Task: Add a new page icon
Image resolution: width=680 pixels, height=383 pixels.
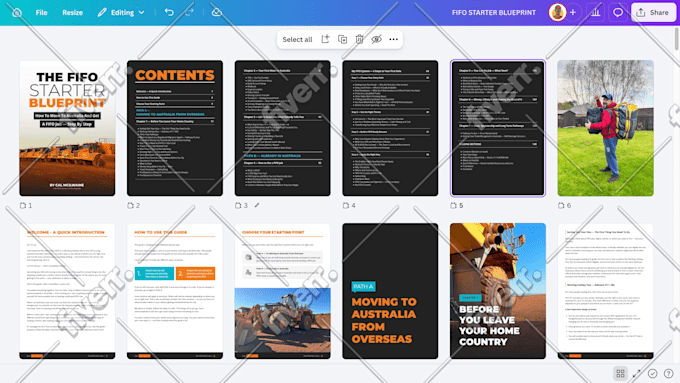Action: coord(325,39)
